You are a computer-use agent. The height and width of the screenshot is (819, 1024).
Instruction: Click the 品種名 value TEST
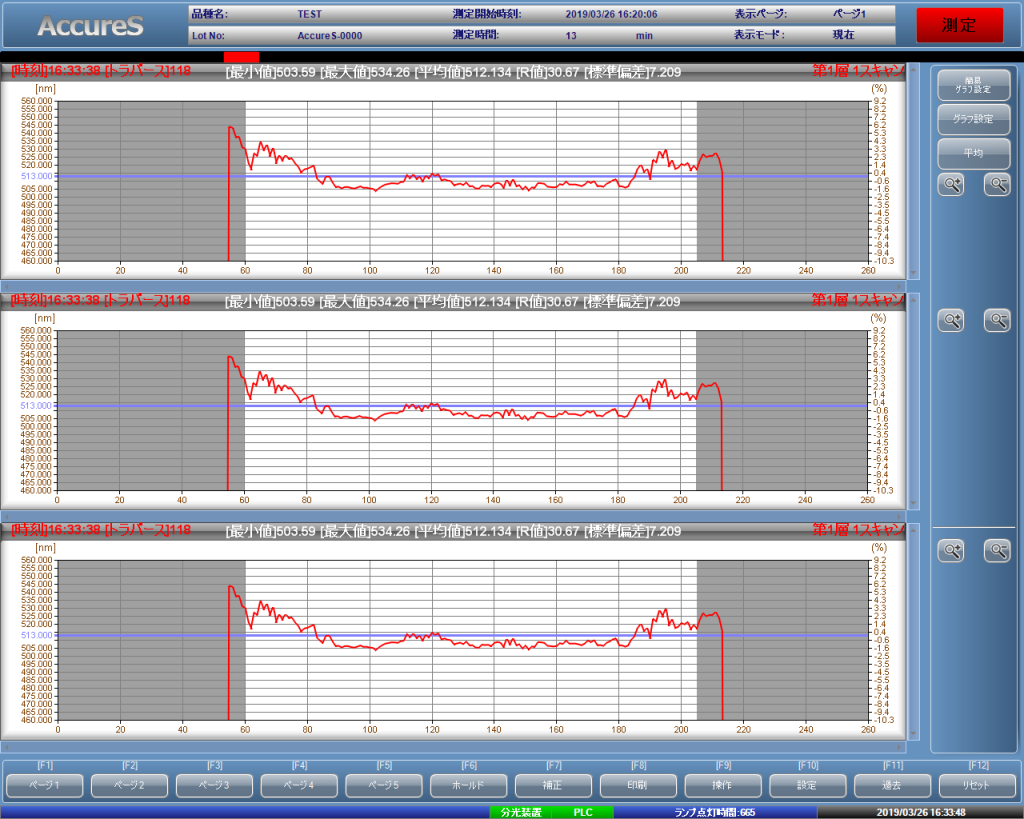click(310, 14)
